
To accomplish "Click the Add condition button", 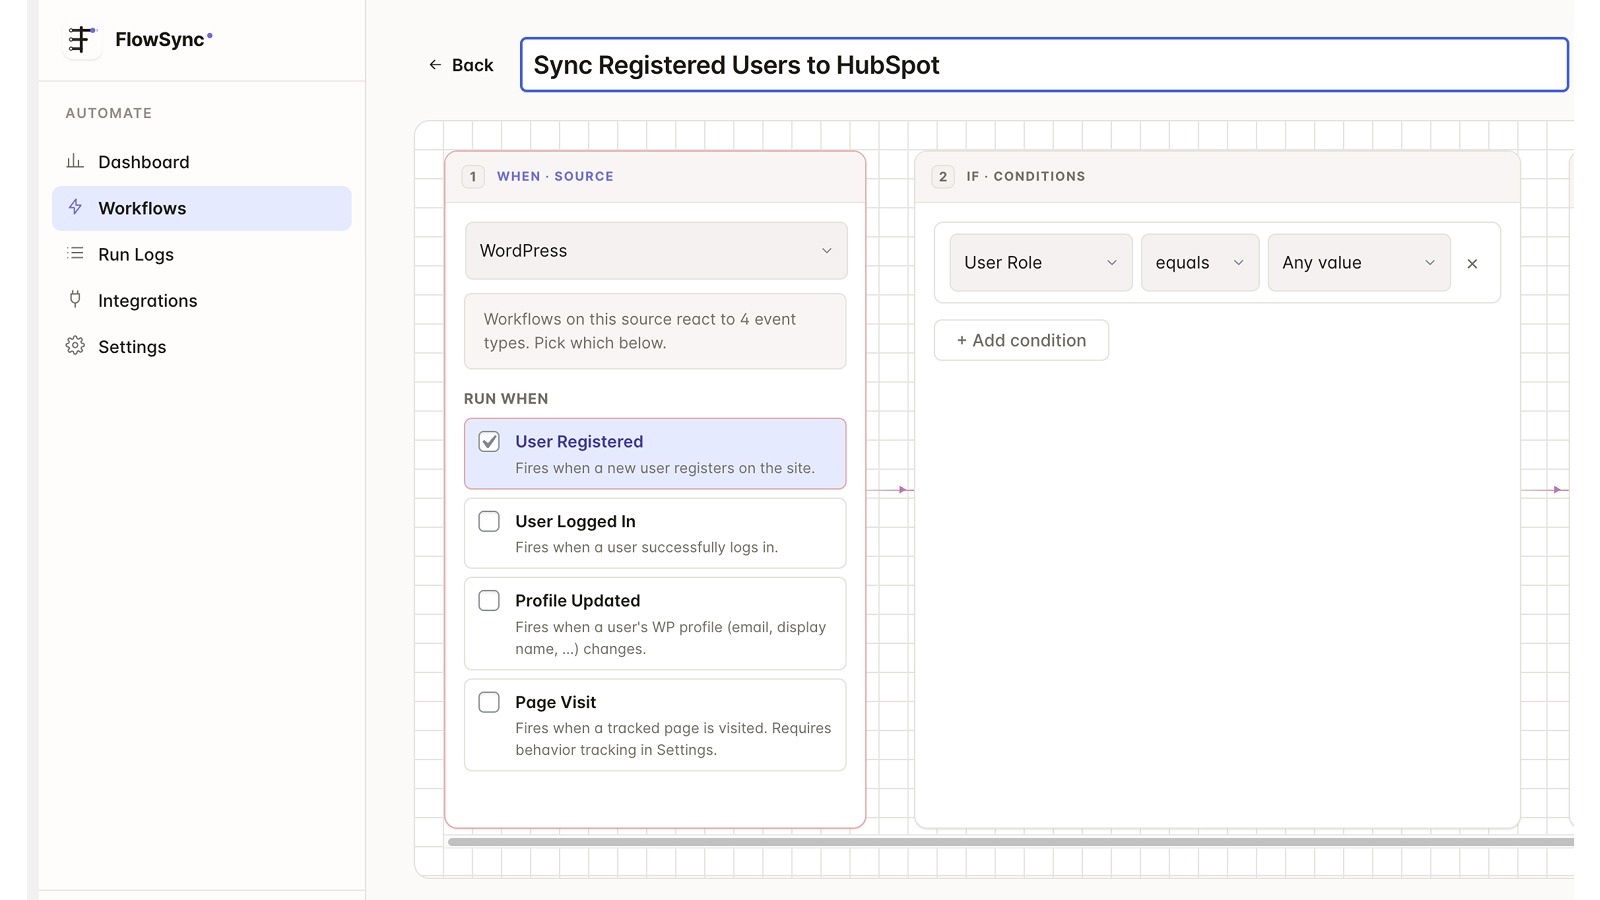I will pyautogui.click(x=1021, y=340).
